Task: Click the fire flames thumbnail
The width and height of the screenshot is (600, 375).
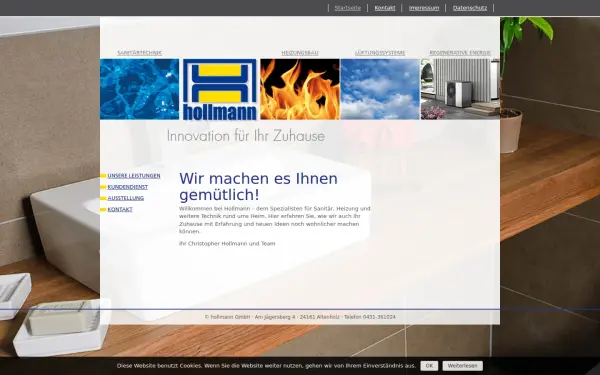Action: pos(300,89)
